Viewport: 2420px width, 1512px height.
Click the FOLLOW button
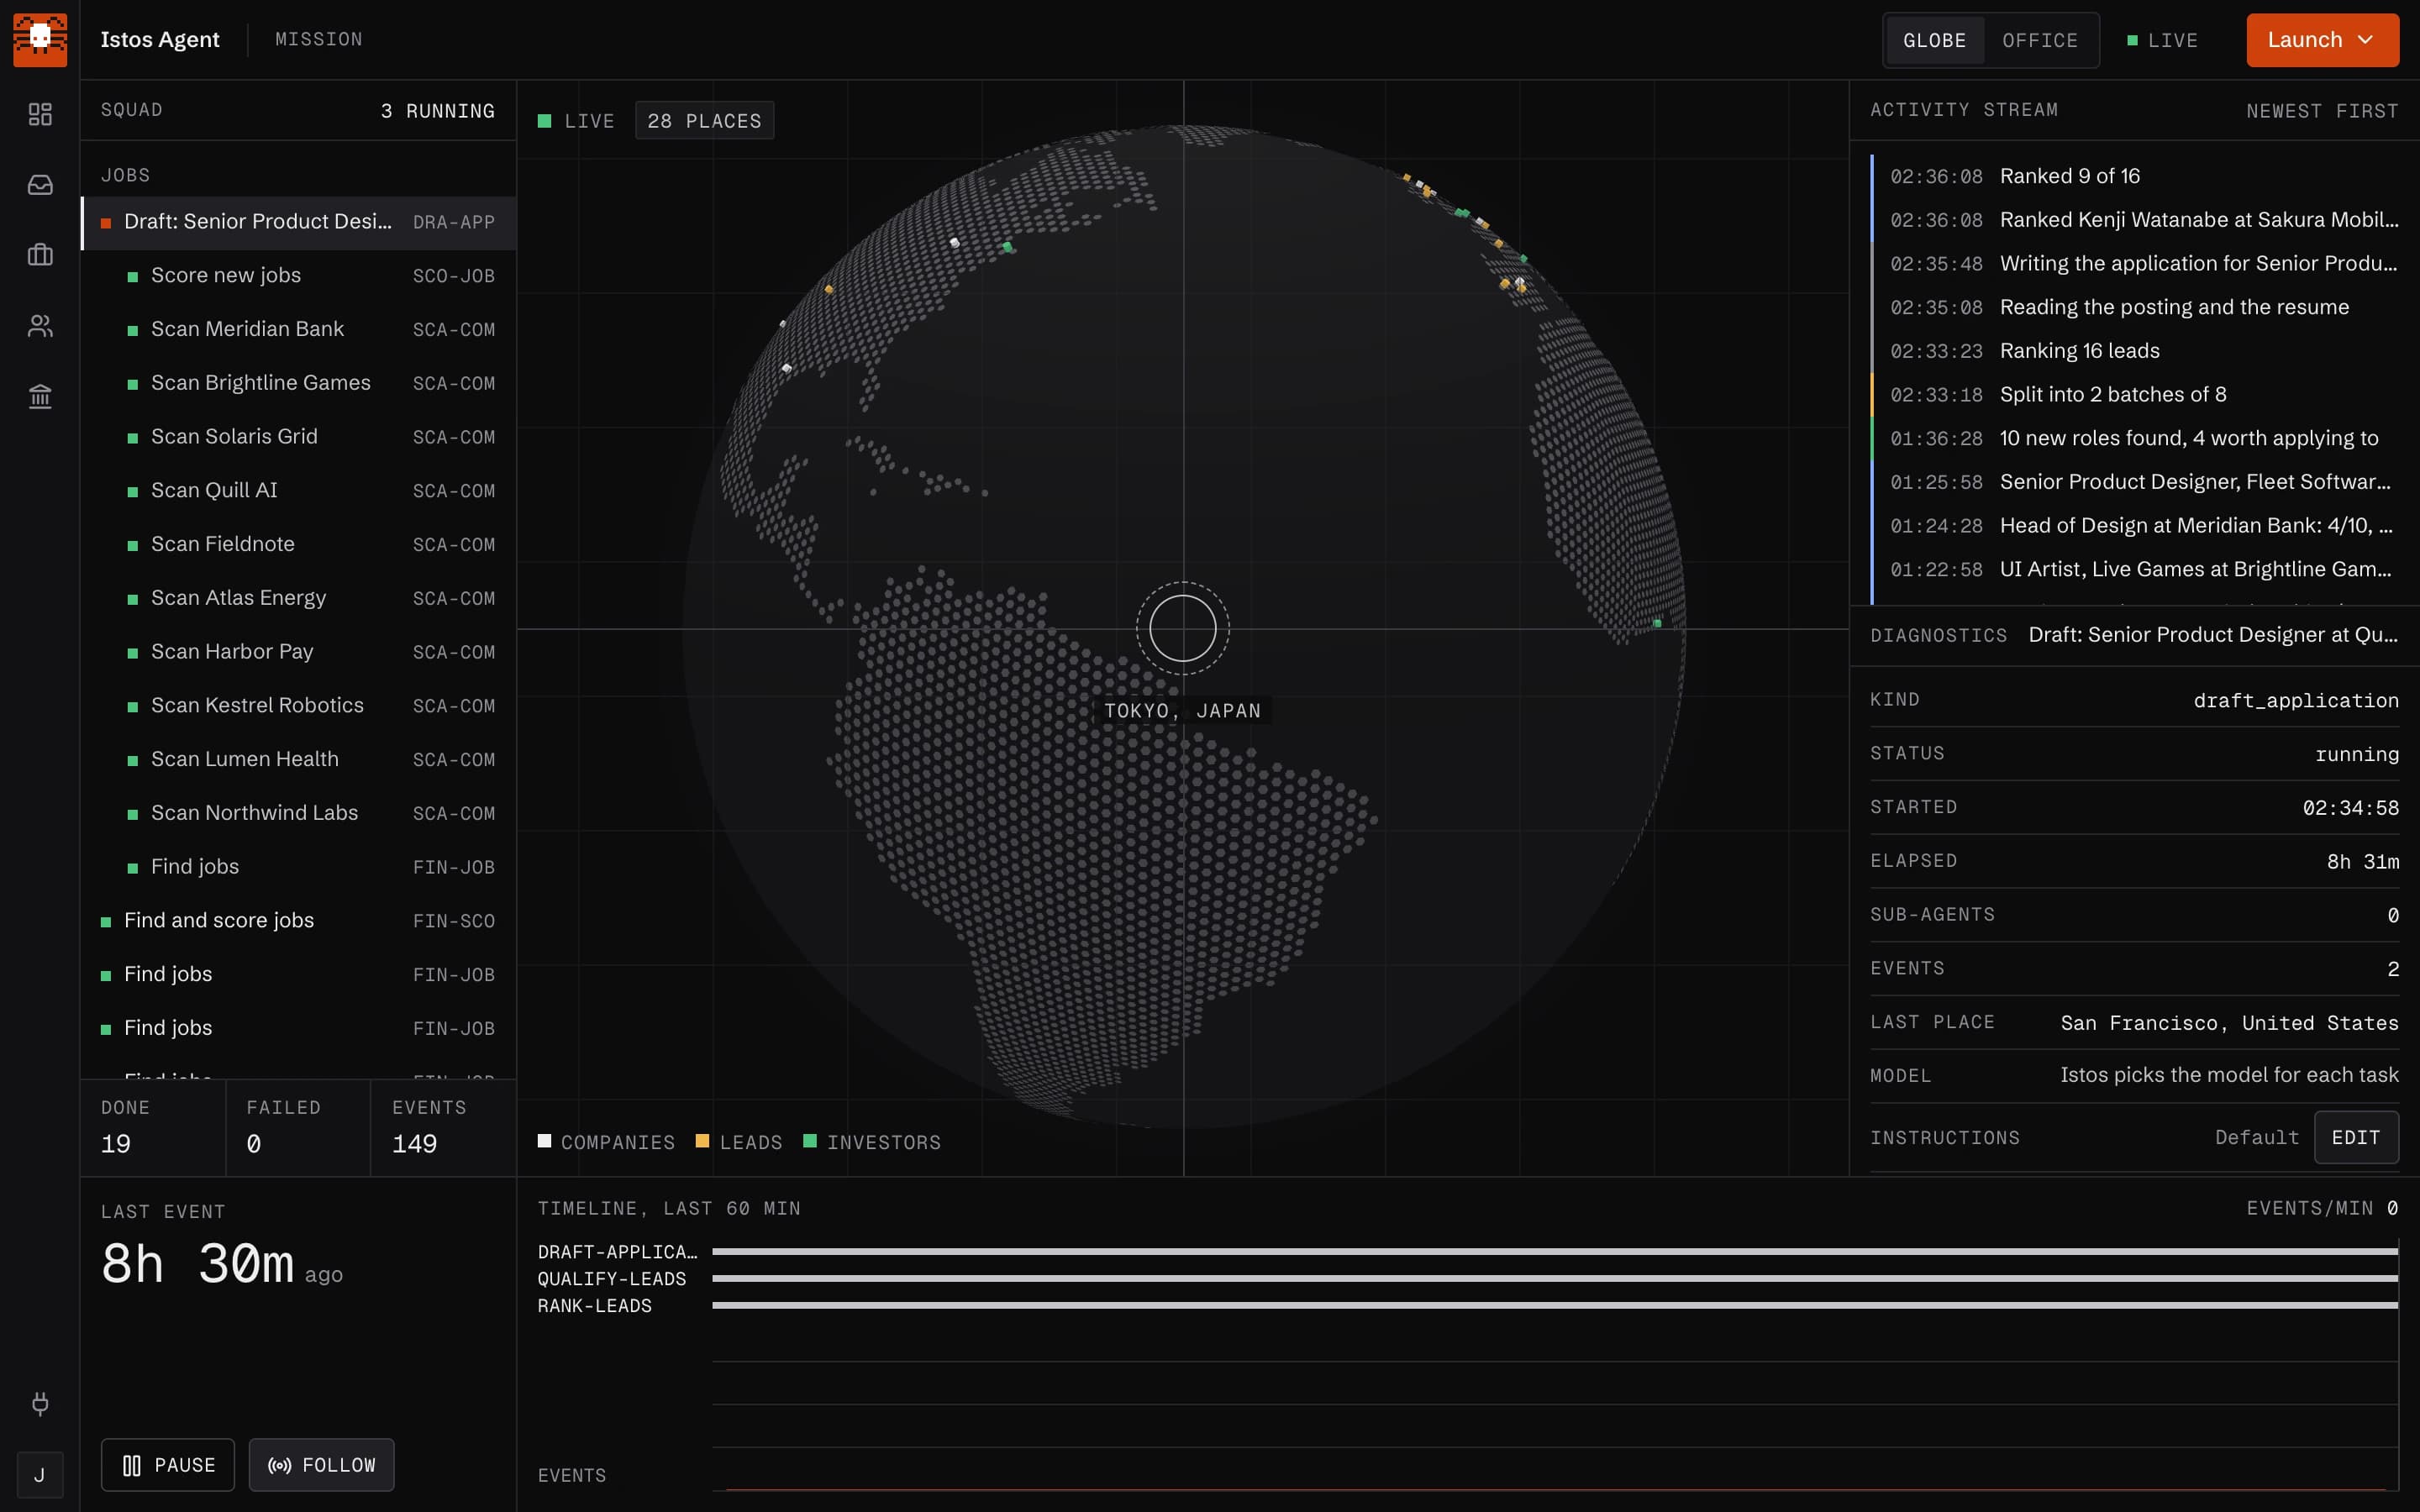pos(322,1465)
